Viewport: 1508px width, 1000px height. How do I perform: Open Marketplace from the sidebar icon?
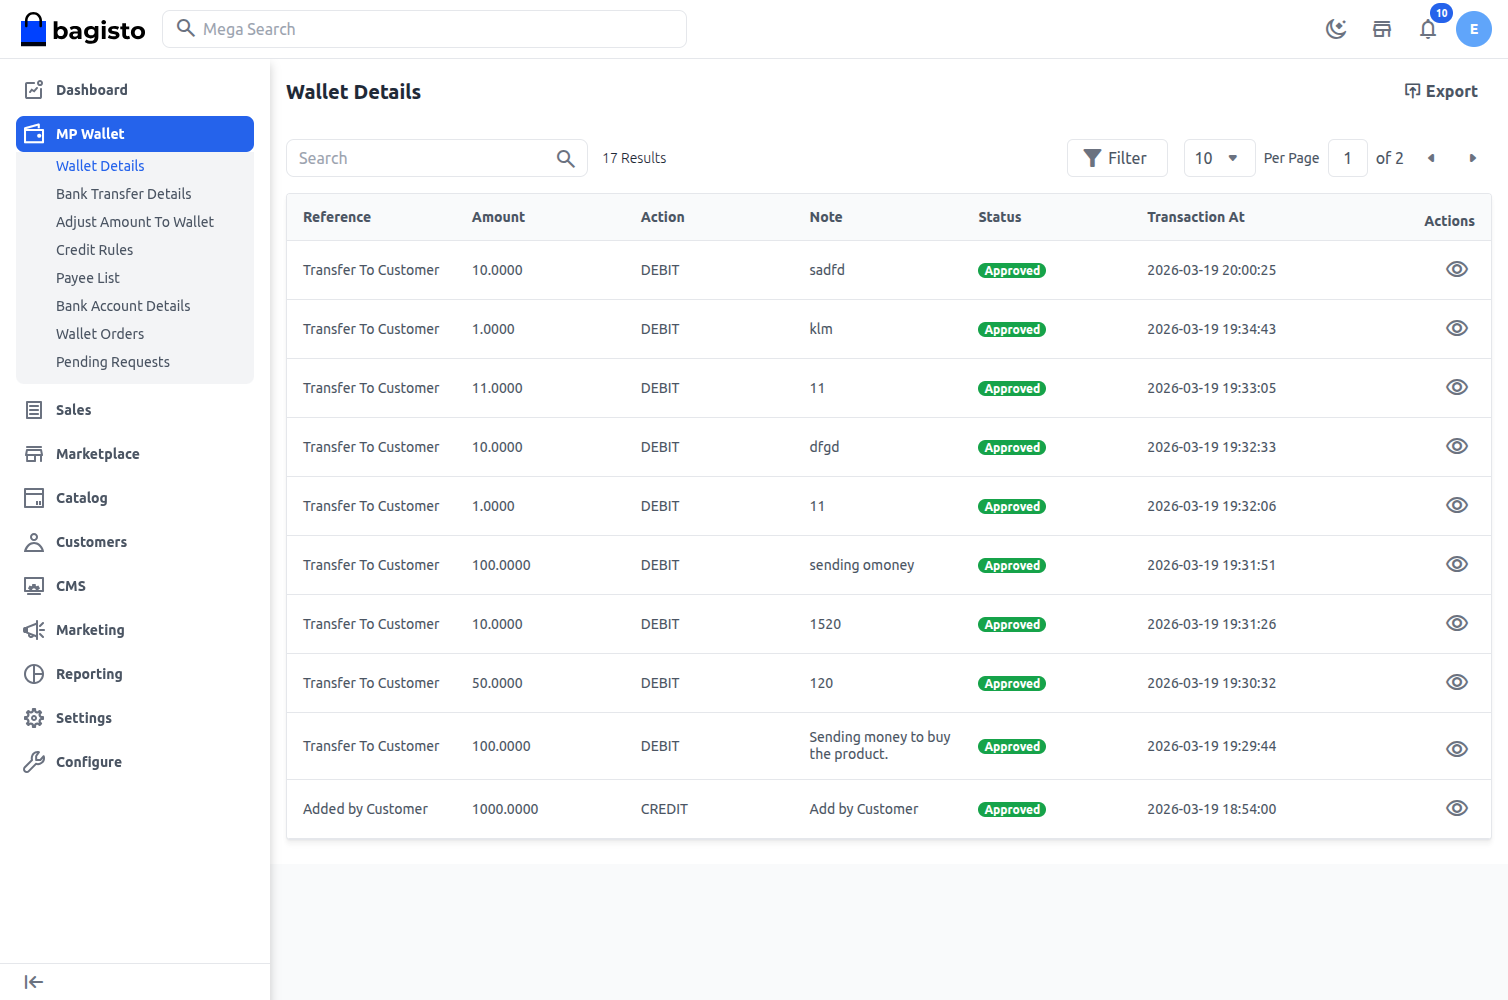click(33, 453)
